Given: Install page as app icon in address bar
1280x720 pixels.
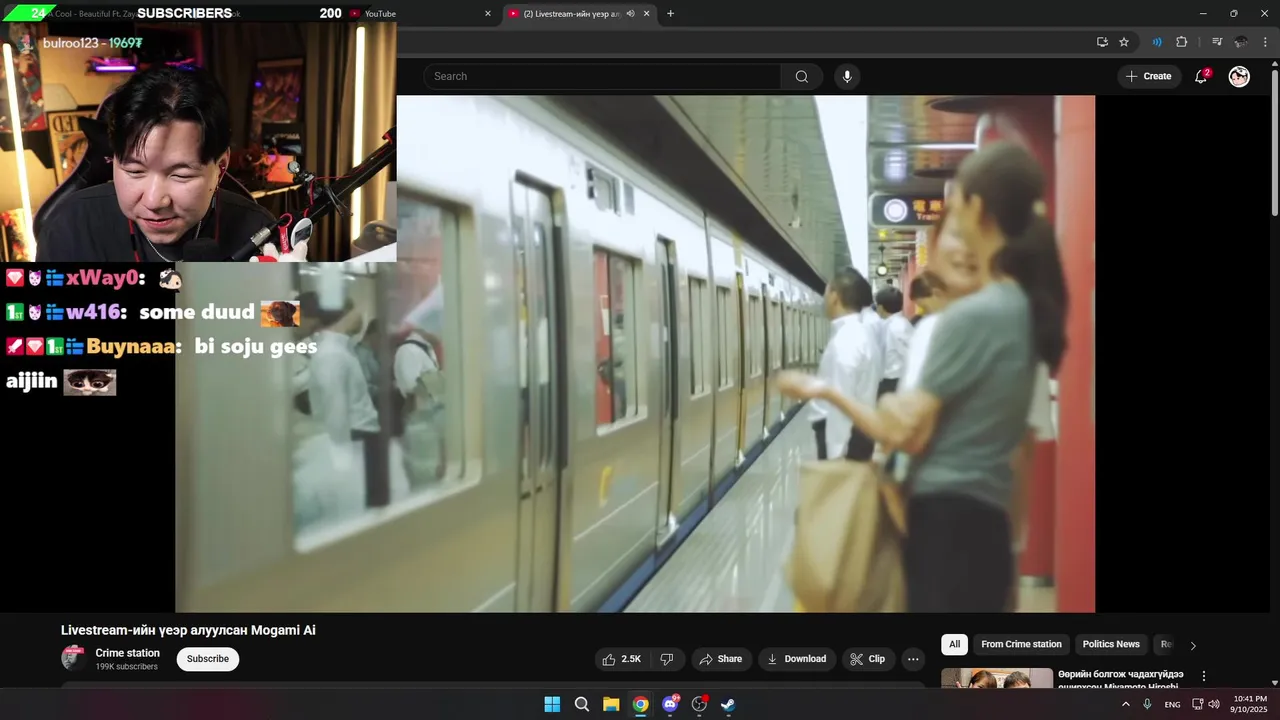Looking at the screenshot, I should pos(1102,42).
